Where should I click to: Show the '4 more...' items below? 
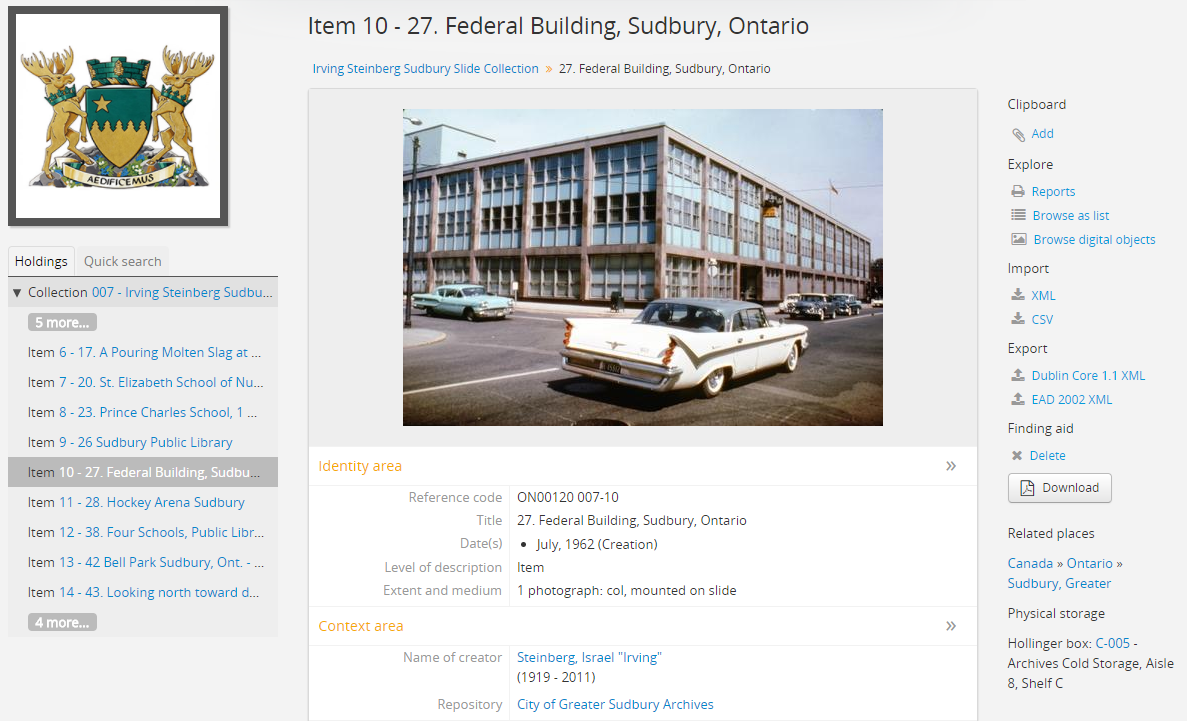62,622
